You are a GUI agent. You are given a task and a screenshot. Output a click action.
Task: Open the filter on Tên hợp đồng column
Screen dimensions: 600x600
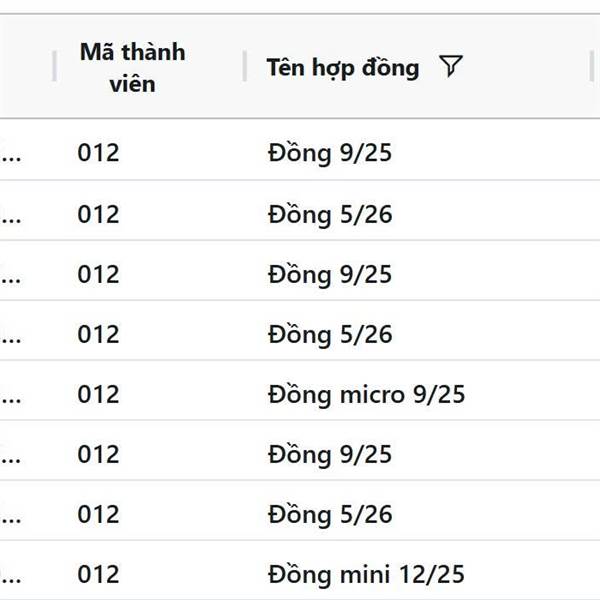(x=451, y=66)
